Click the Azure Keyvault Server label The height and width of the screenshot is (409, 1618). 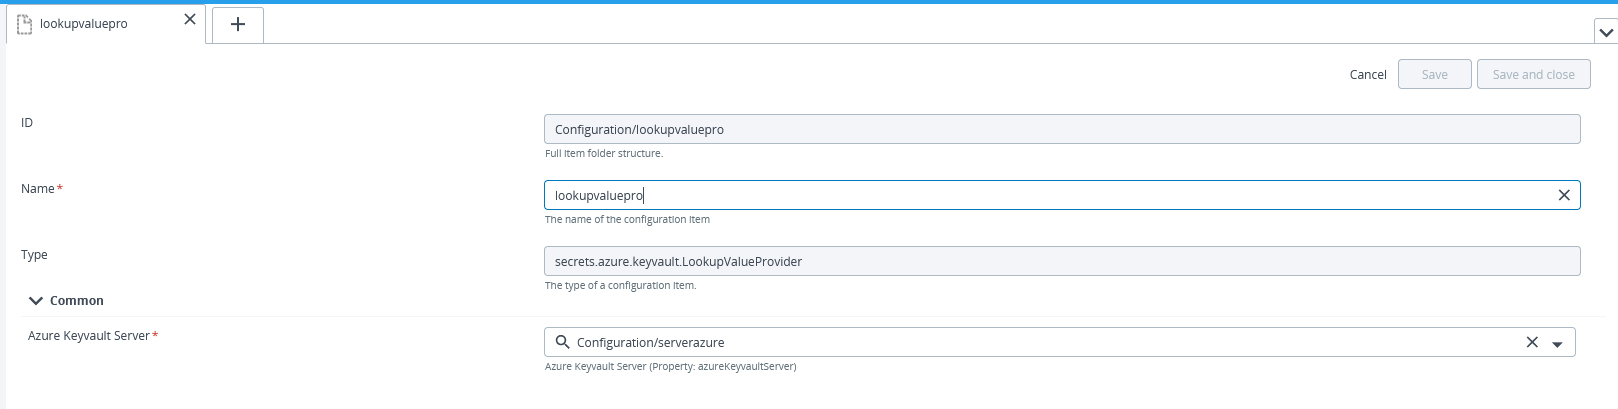click(x=89, y=336)
